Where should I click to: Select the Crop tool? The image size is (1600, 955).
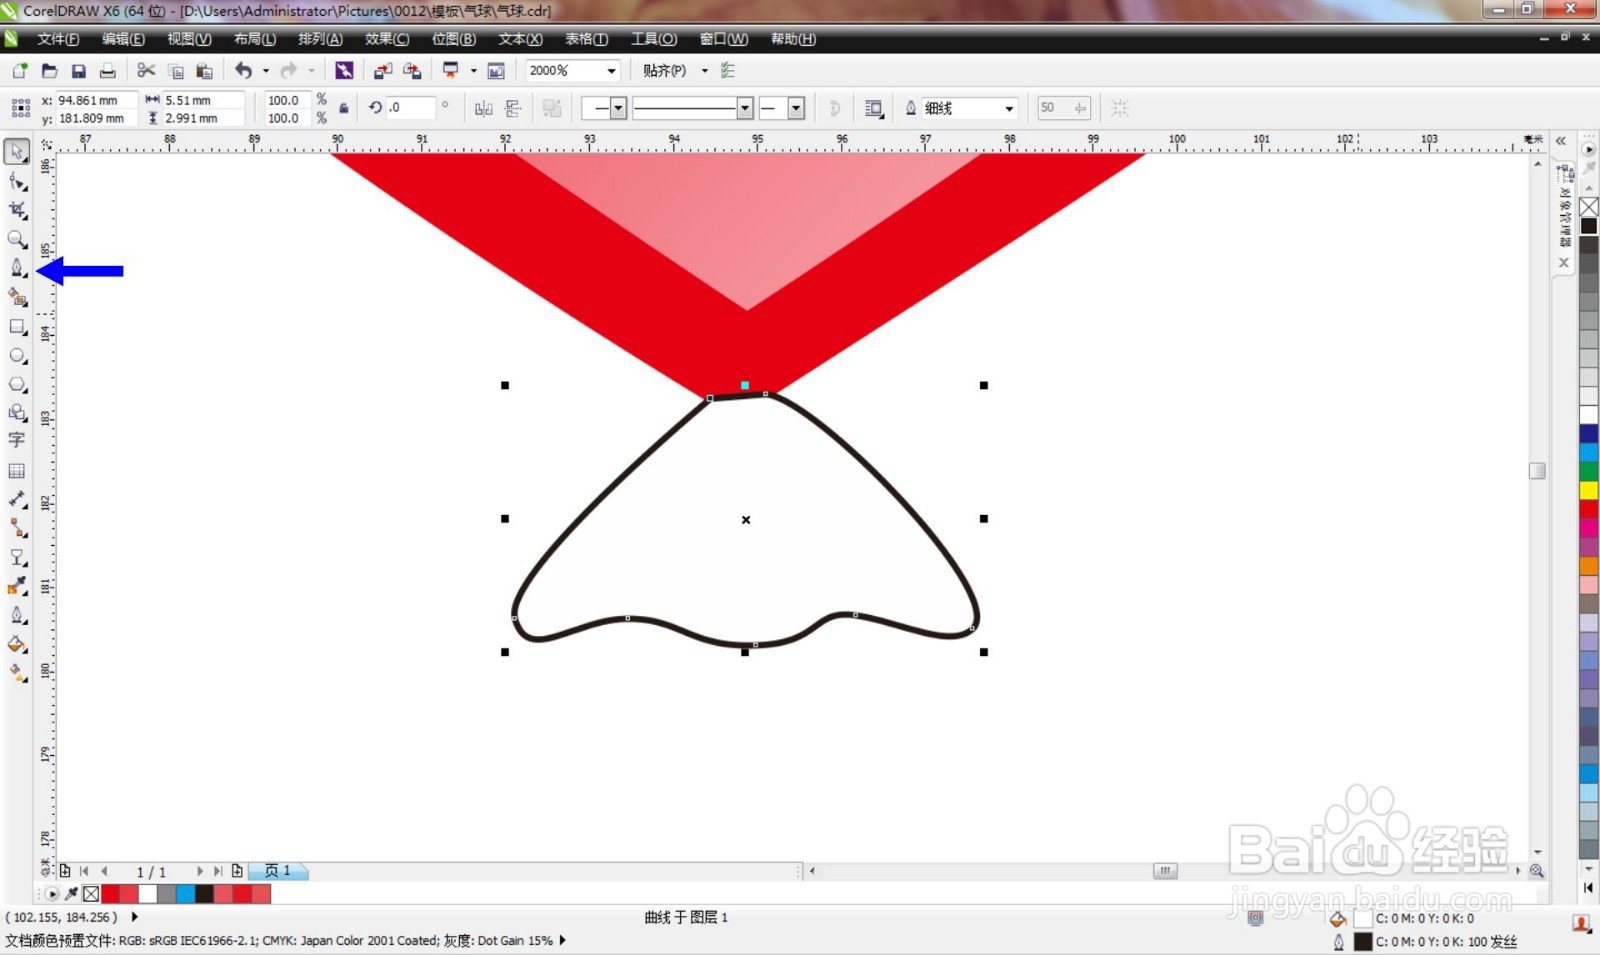tap(17, 210)
